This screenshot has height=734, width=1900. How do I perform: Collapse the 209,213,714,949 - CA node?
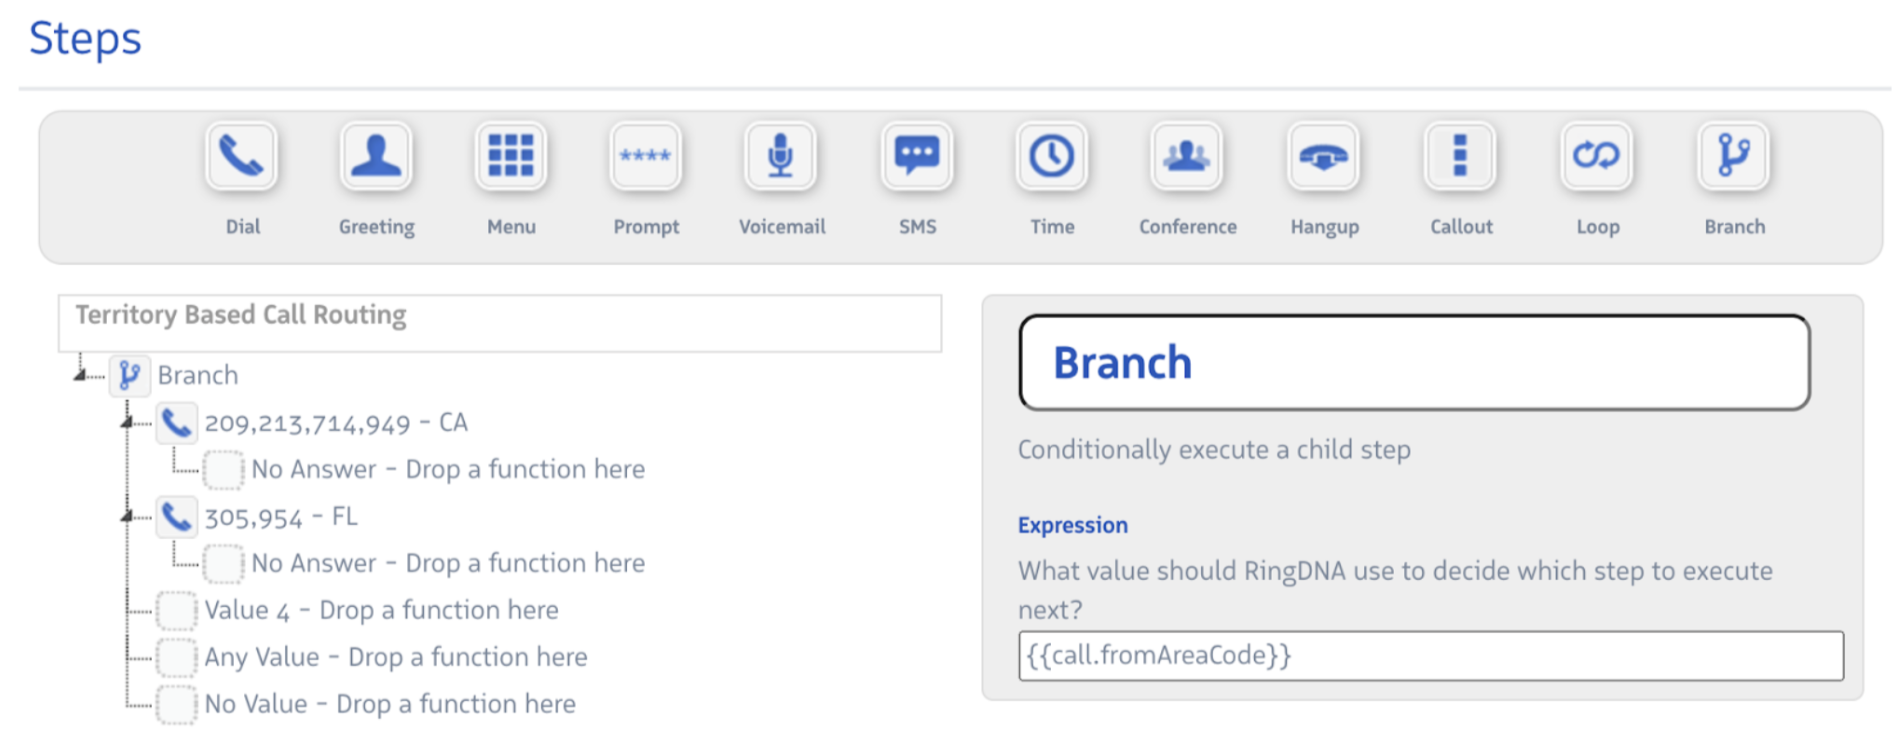[127, 423]
